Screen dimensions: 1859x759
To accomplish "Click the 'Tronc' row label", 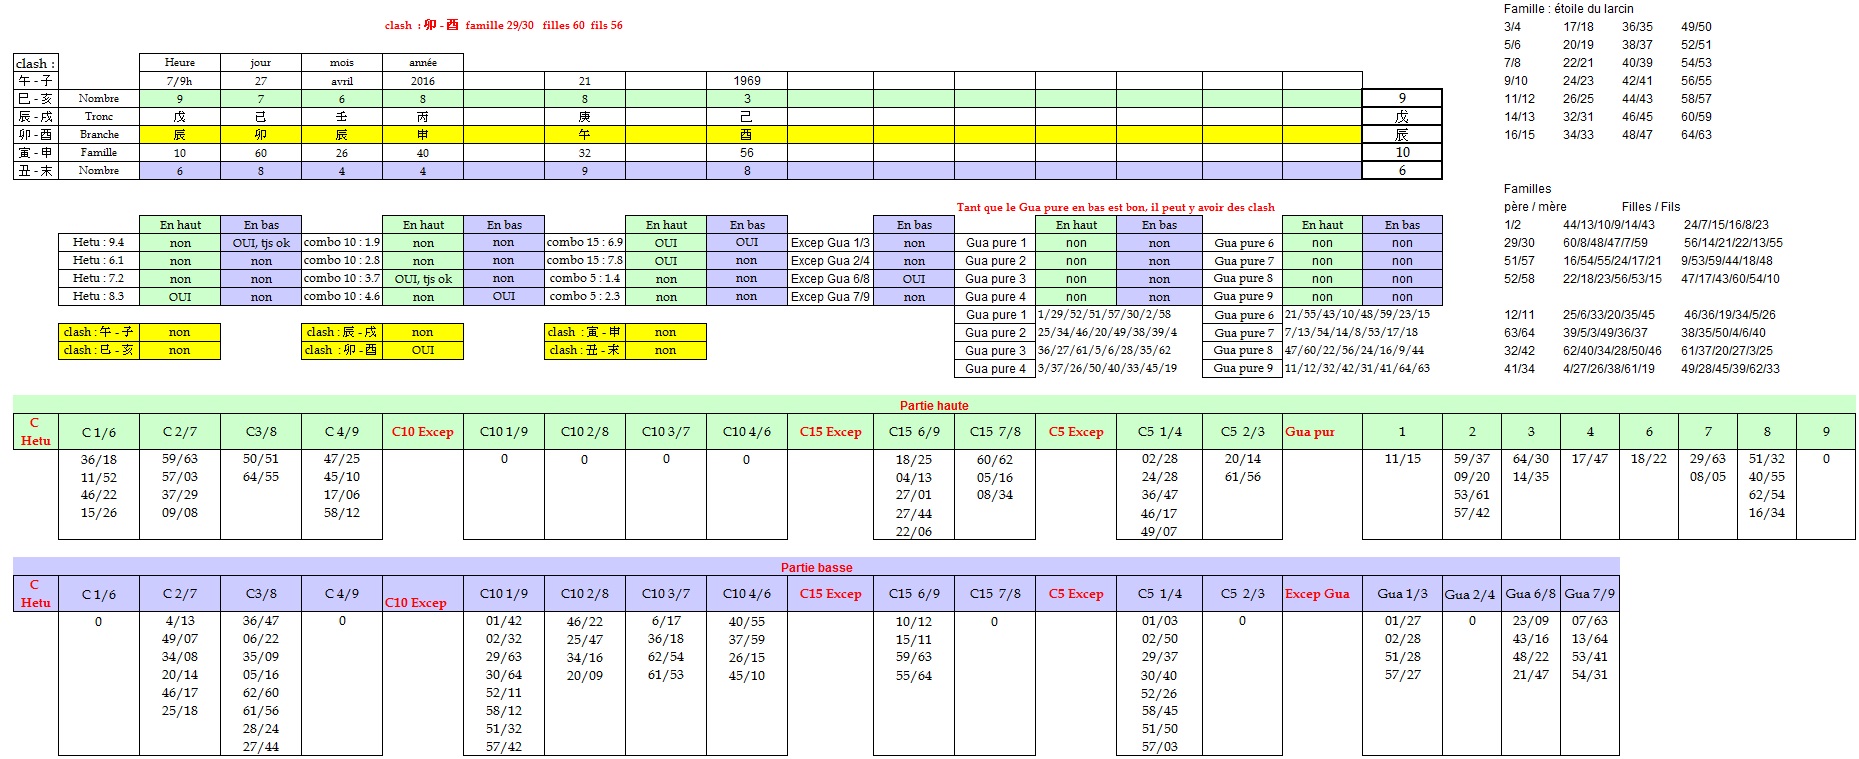I will [x=99, y=116].
